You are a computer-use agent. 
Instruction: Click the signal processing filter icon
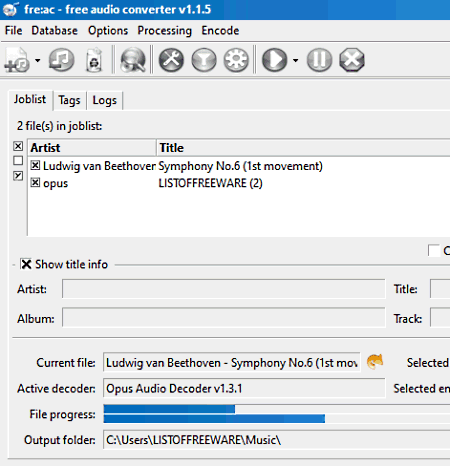(x=204, y=60)
